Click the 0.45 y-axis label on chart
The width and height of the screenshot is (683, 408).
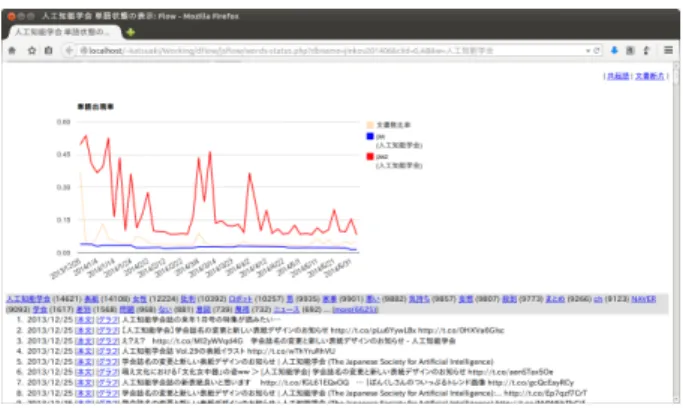tap(64, 155)
